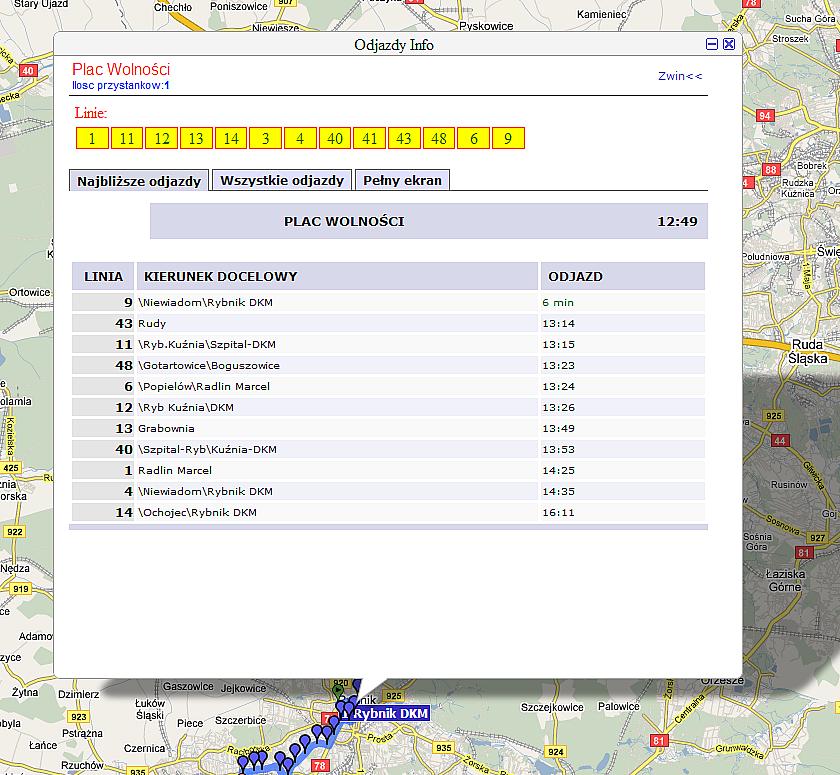This screenshot has width=840, height=775.
Task: Click the Rybnik DKM map label
Action: click(x=391, y=713)
